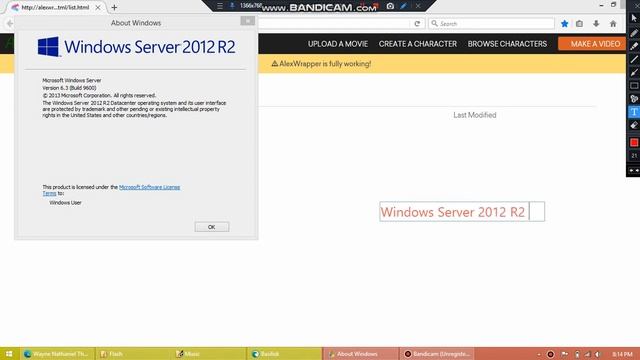Click the Version 6.3 (Build 9600) text
Image resolution: width=640 pixels, height=360 pixels.
coord(69,88)
